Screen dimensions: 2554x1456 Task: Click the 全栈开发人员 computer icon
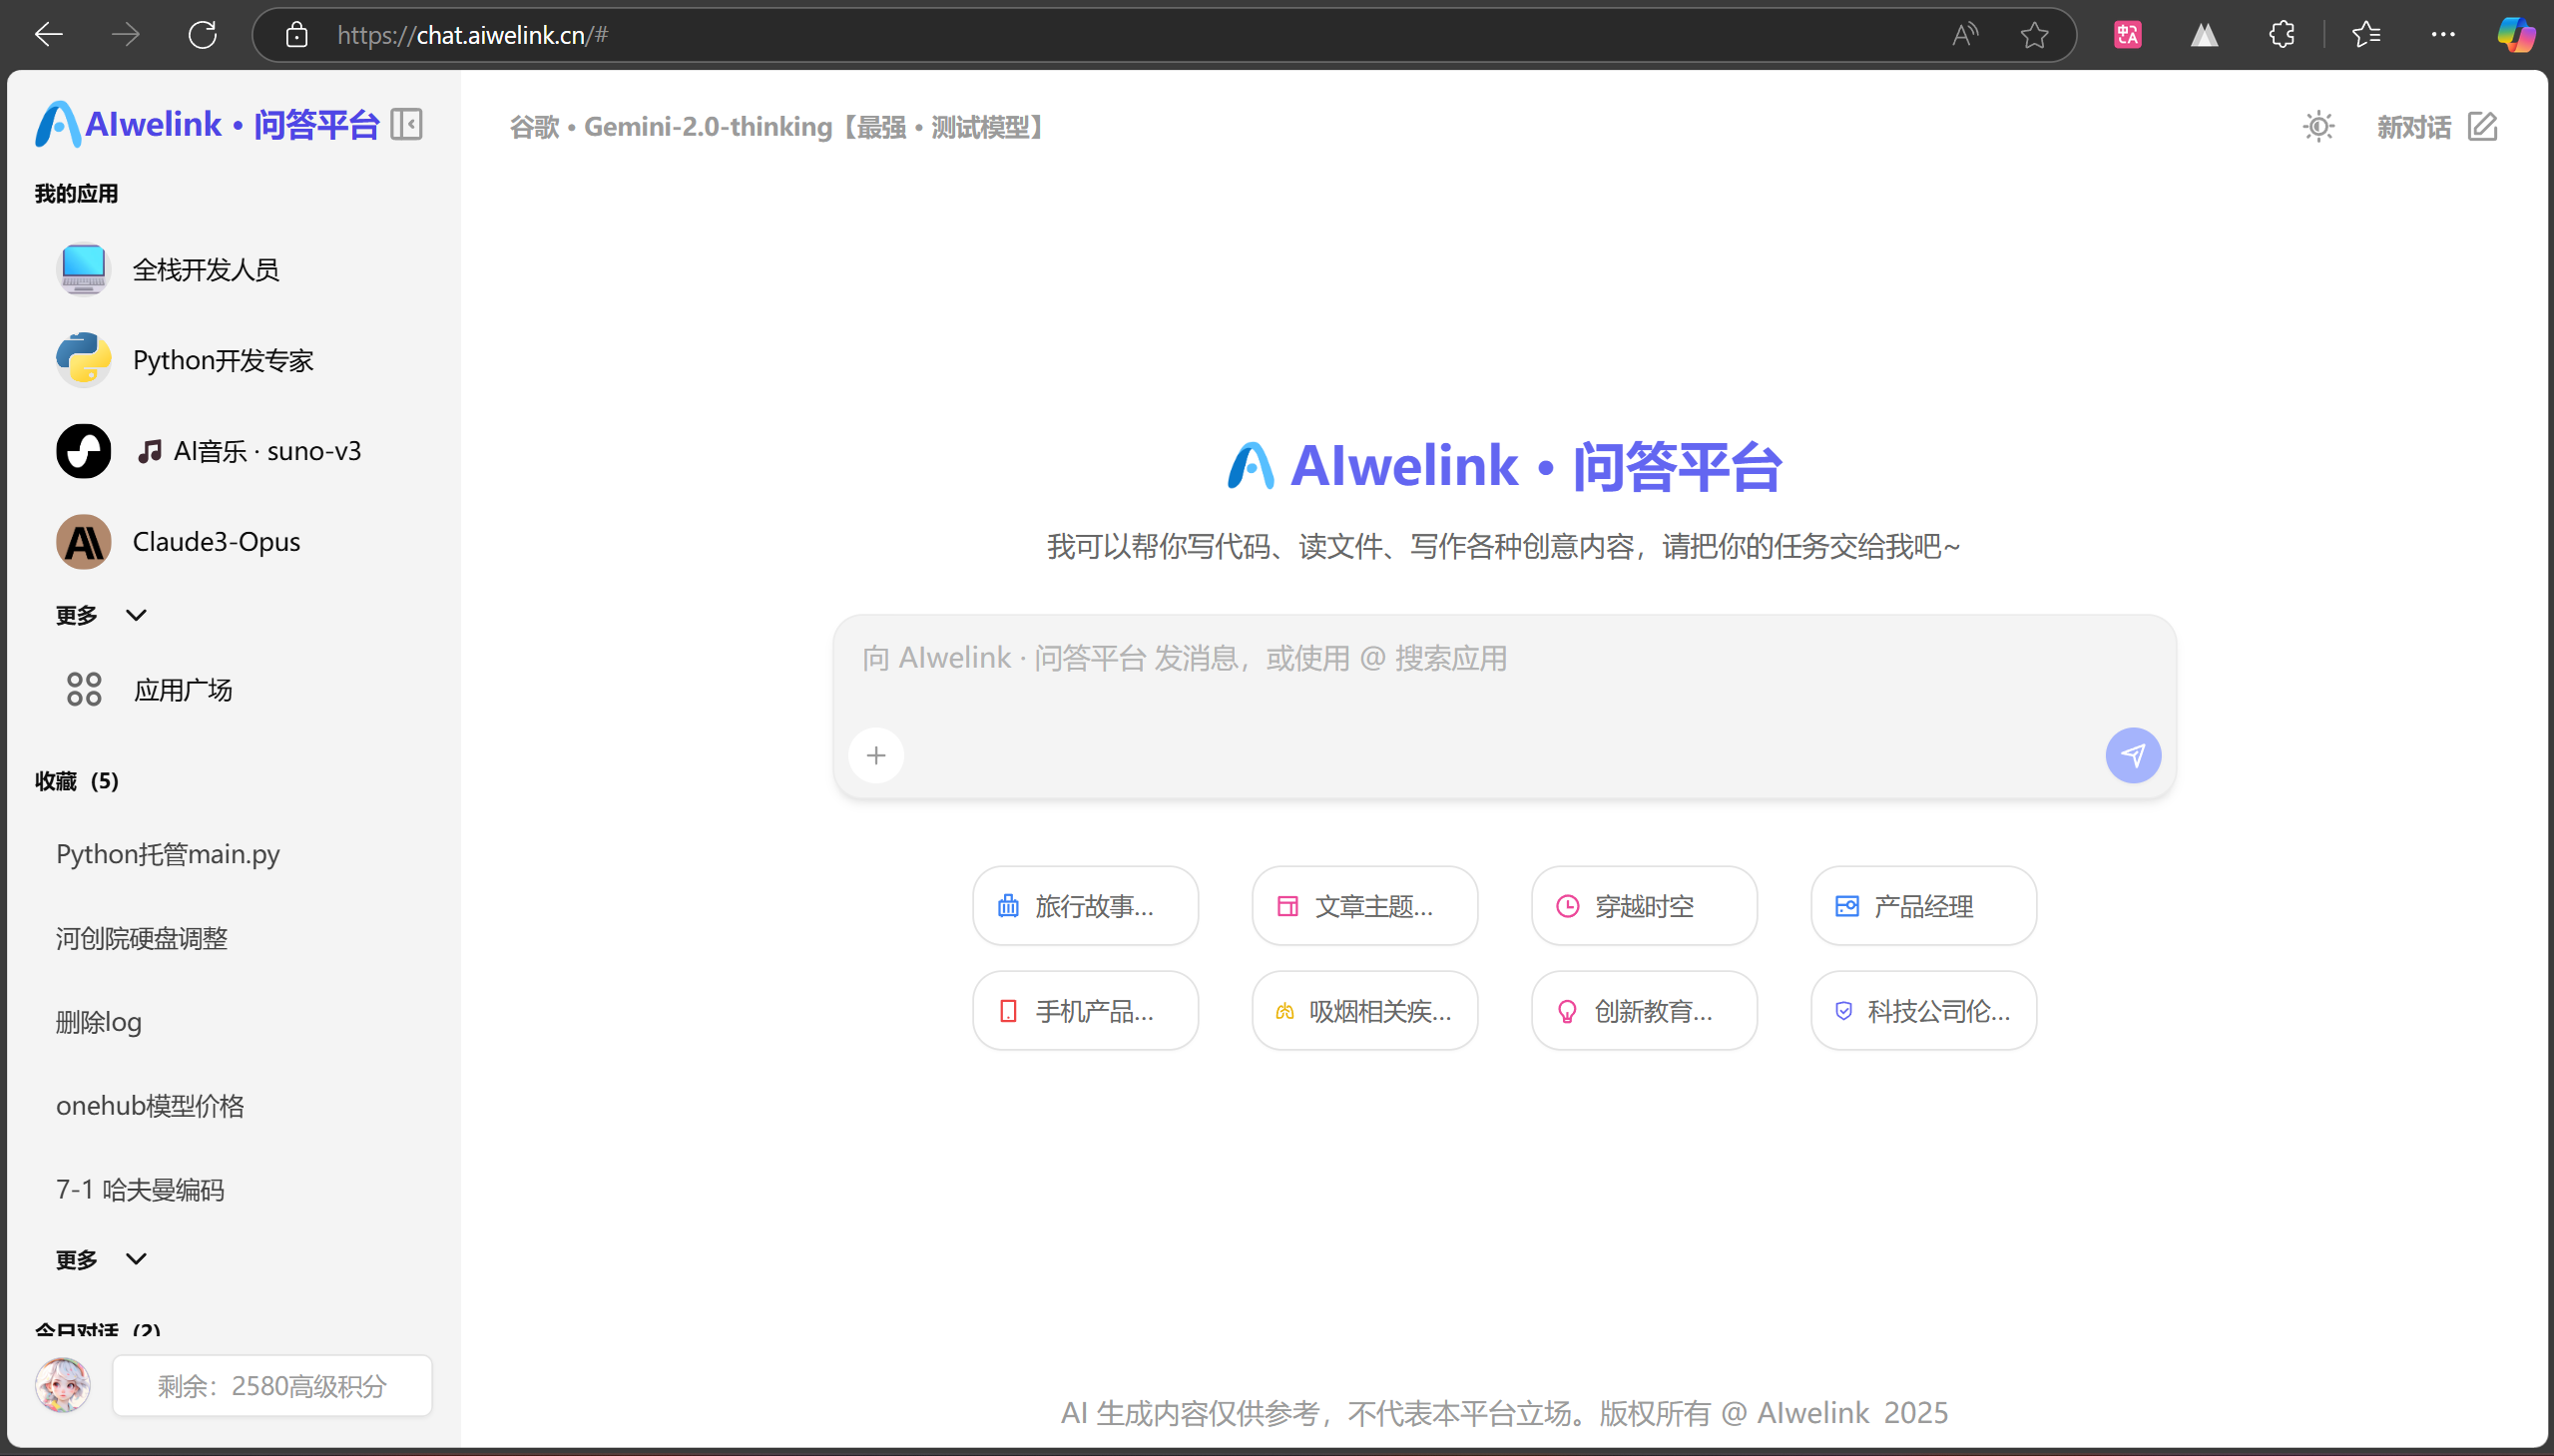(x=83, y=269)
